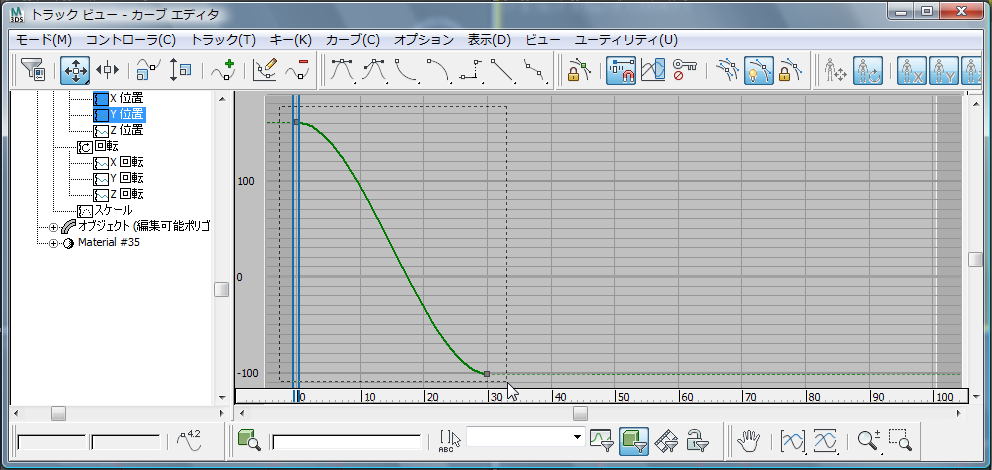The height and width of the screenshot is (470, 992).
Task: Toggle Biped X axis curve button
Action: (910, 70)
